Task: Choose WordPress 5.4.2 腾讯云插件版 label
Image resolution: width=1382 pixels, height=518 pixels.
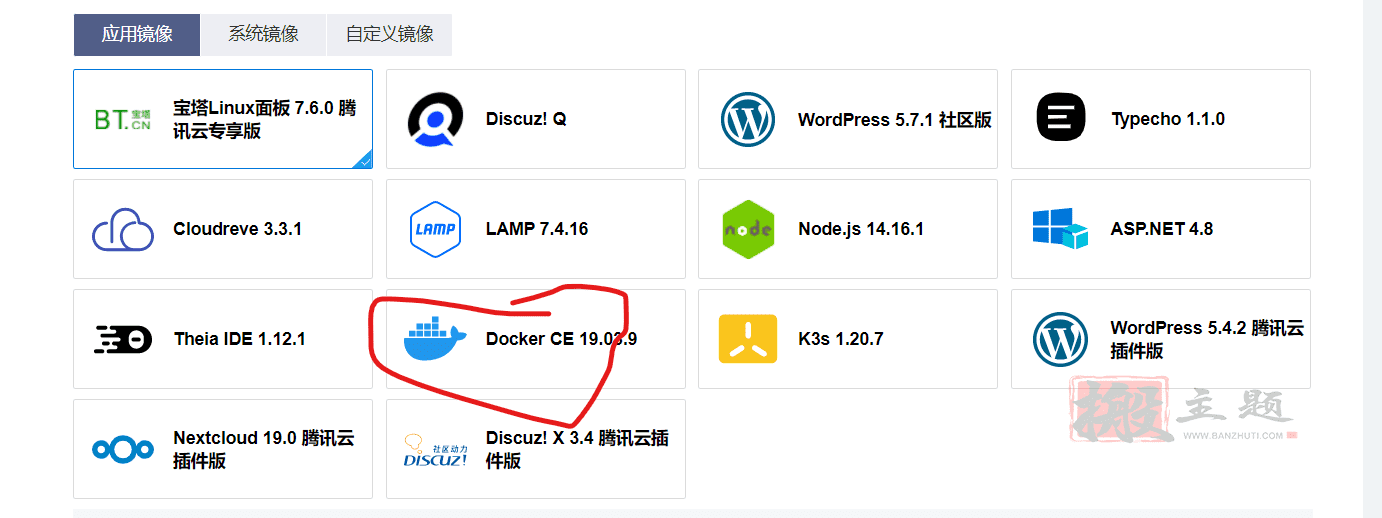Action: point(1207,339)
